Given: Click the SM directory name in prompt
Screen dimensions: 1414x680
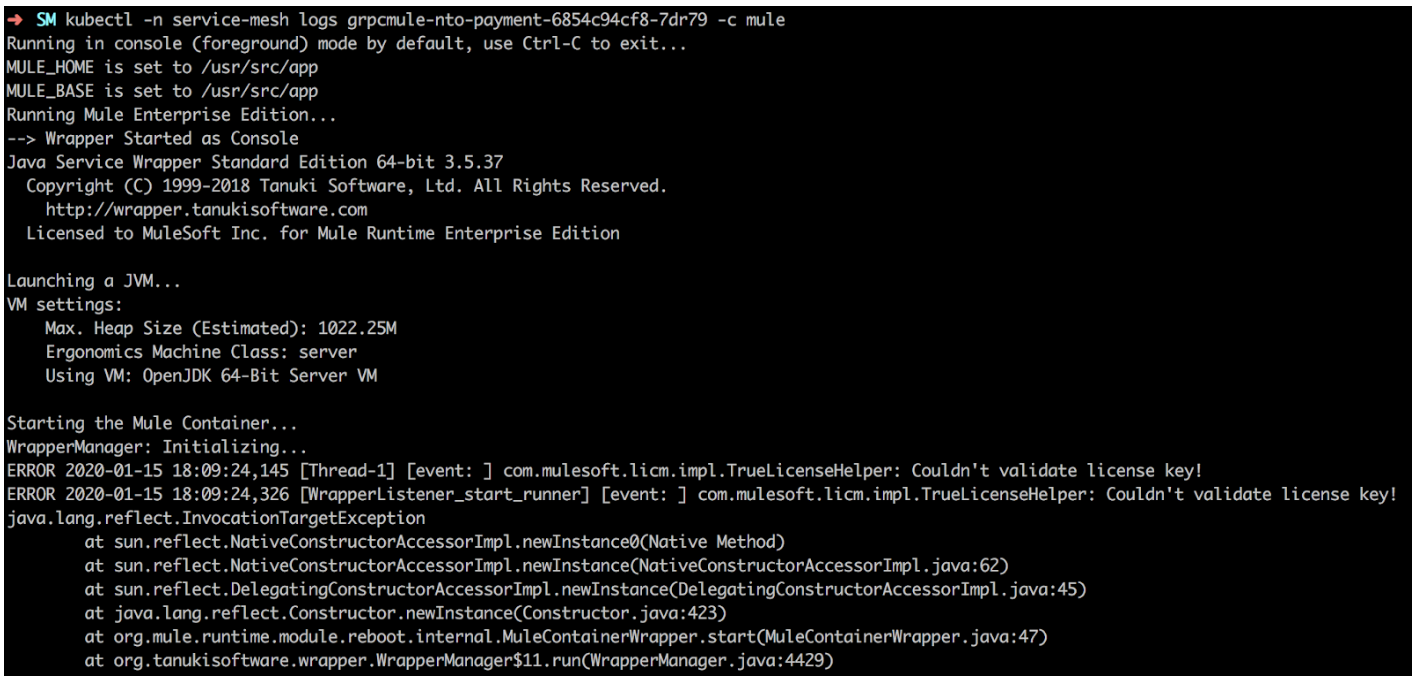Looking at the screenshot, I should 46,20.
